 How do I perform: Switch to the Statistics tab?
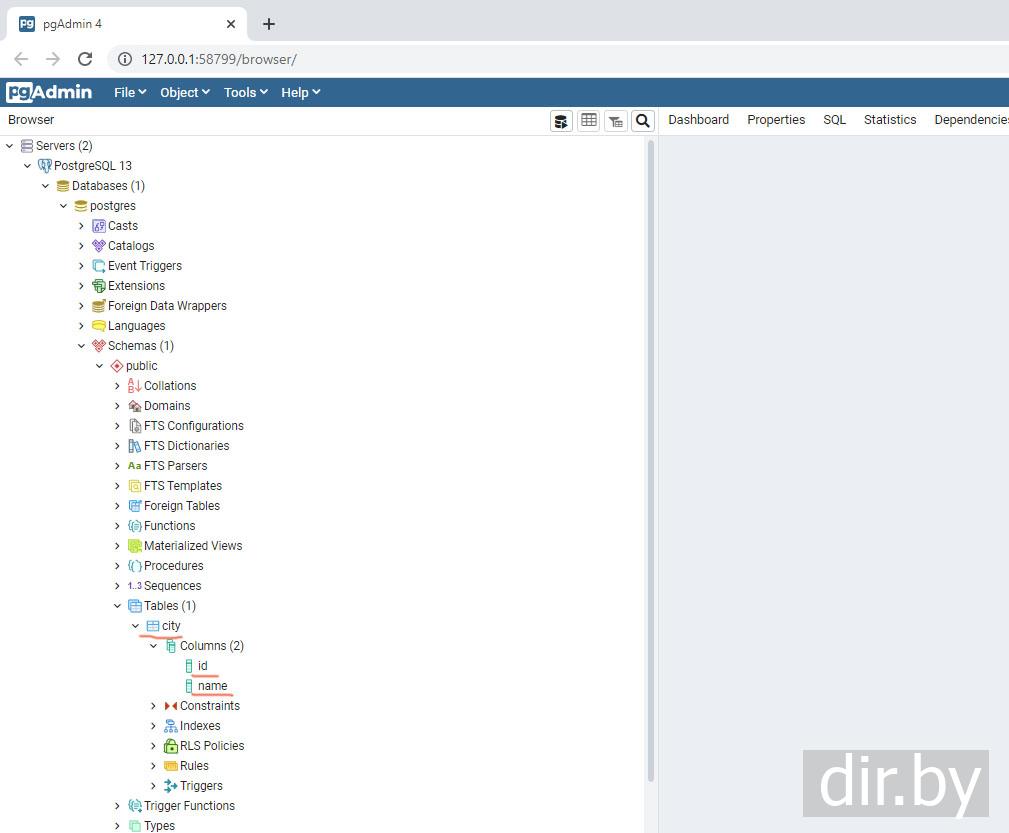click(x=889, y=120)
